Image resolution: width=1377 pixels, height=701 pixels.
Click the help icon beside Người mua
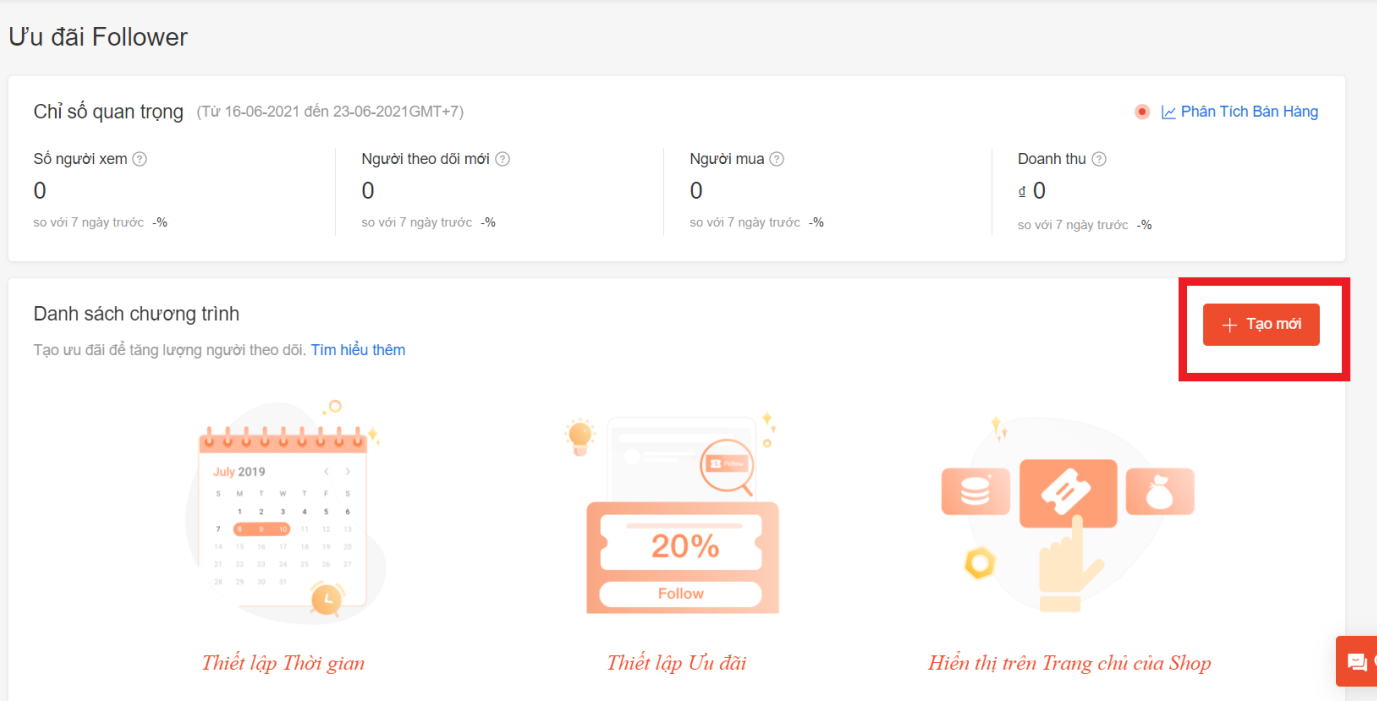(777, 159)
